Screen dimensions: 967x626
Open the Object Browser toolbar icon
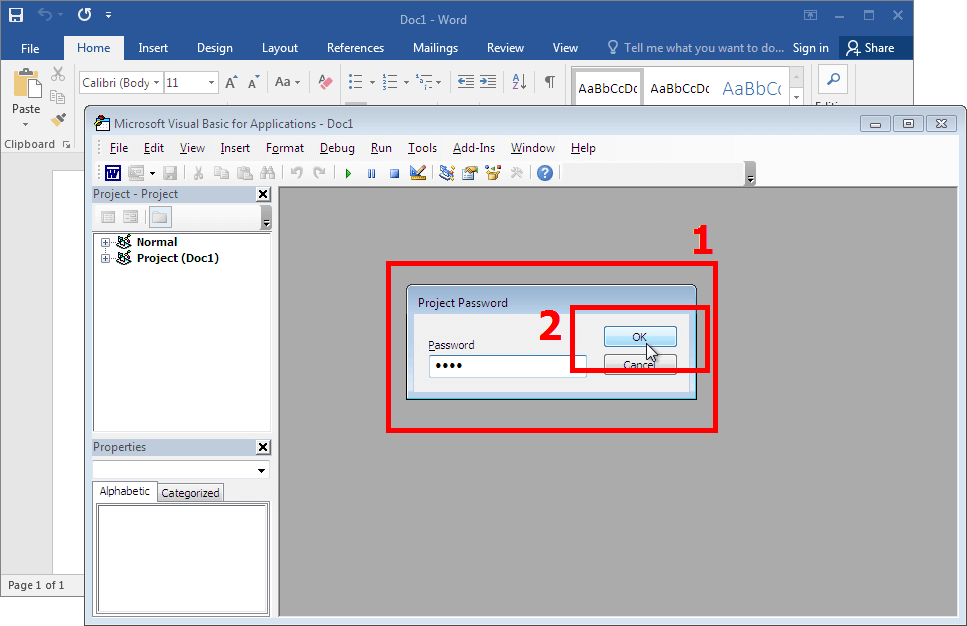(493, 173)
